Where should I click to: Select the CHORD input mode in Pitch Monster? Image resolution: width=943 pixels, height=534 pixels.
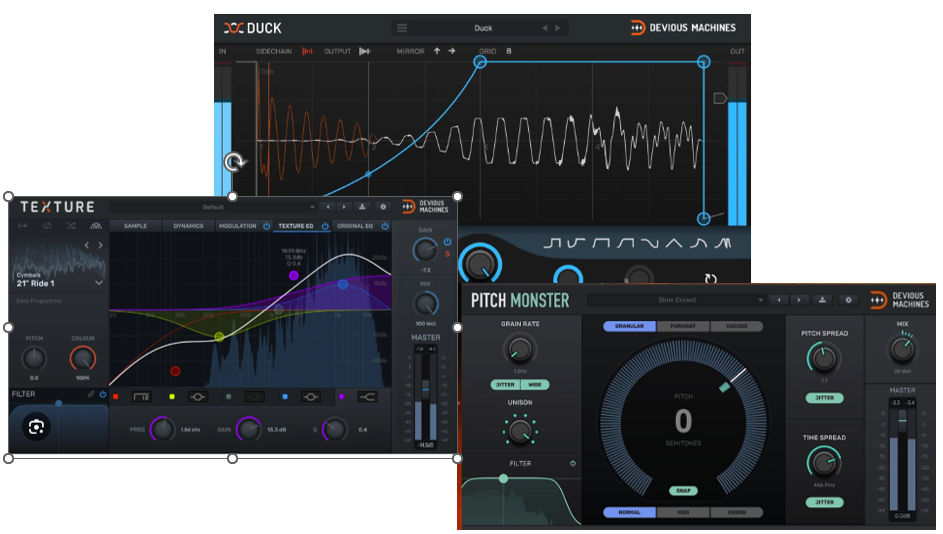[x=737, y=512]
